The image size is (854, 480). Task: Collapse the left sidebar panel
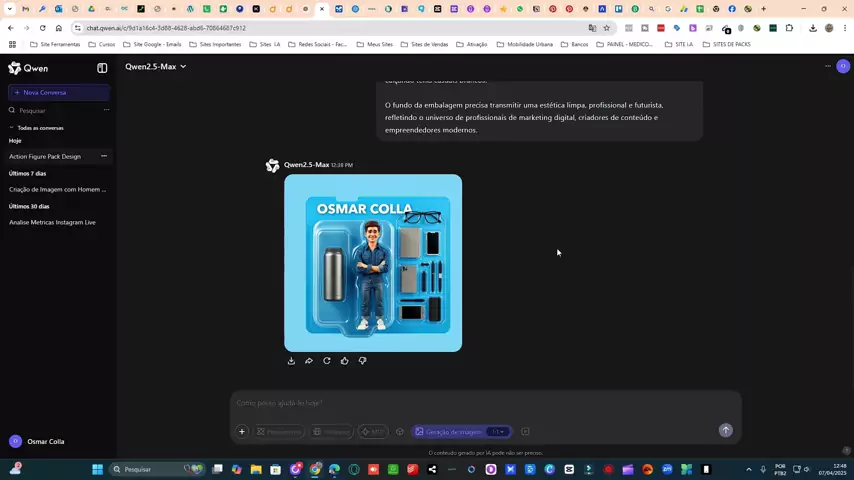click(x=102, y=68)
